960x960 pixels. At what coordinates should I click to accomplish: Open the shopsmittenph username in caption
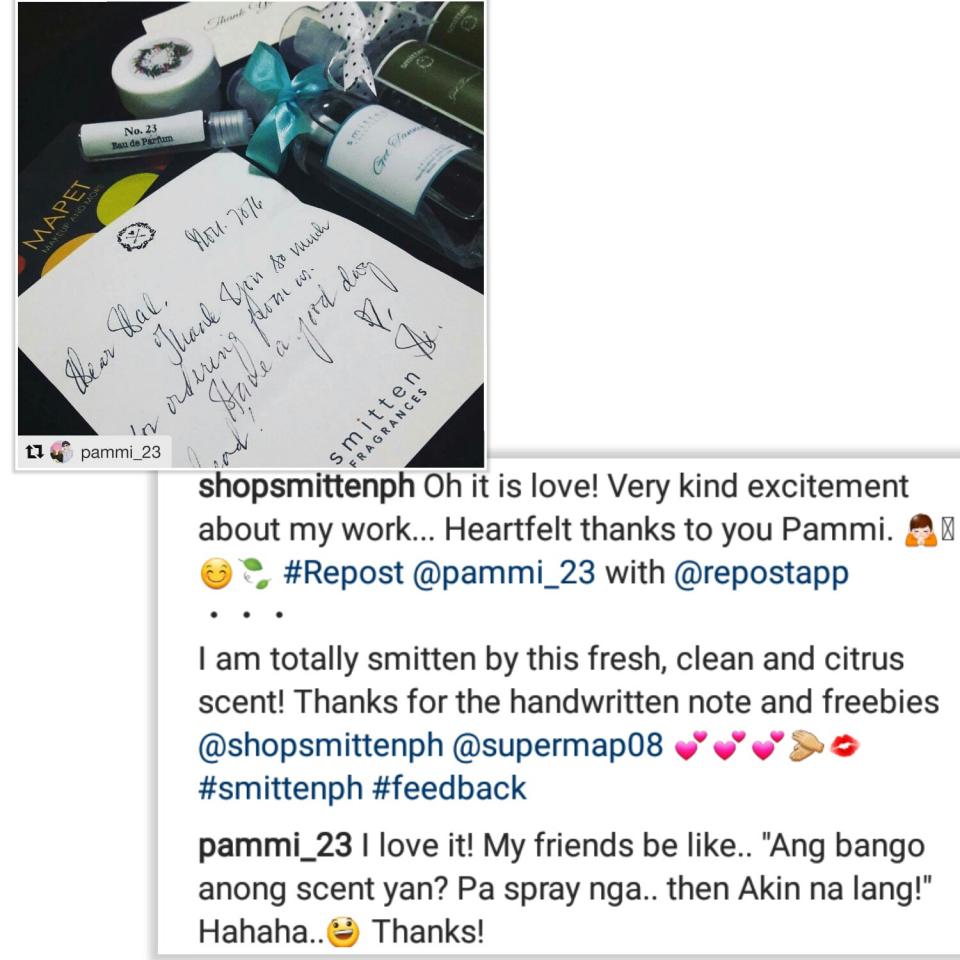306,487
